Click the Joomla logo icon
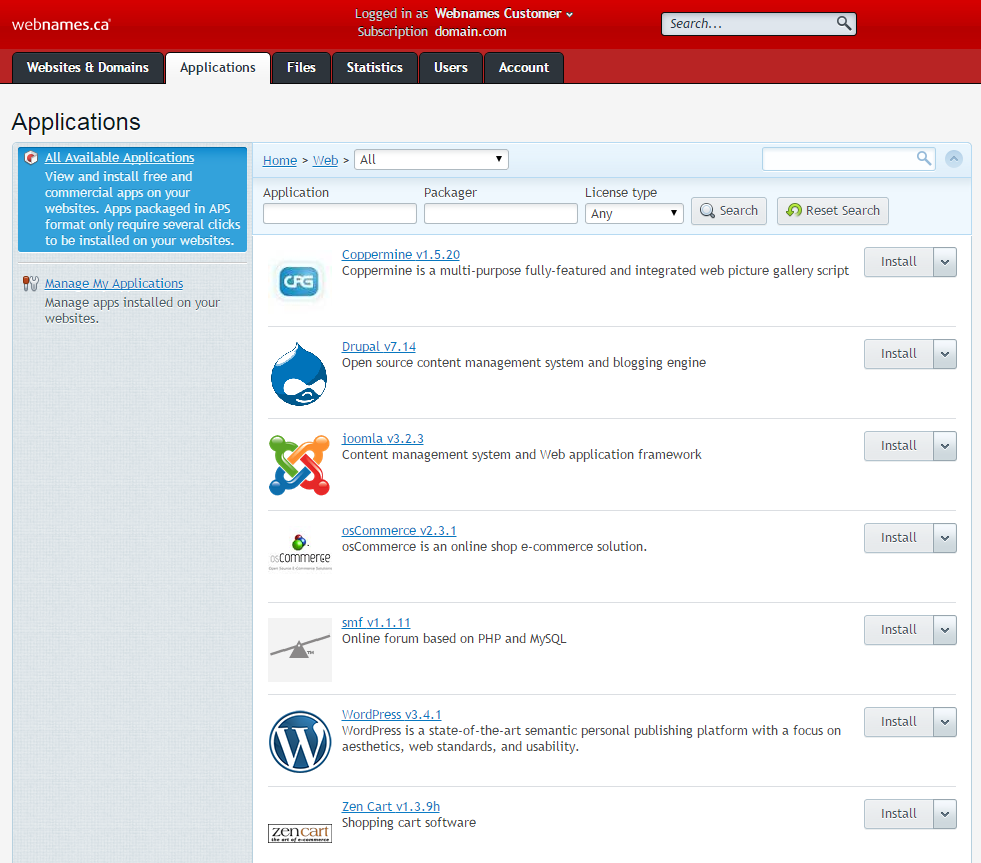This screenshot has width=981, height=863. (x=299, y=465)
